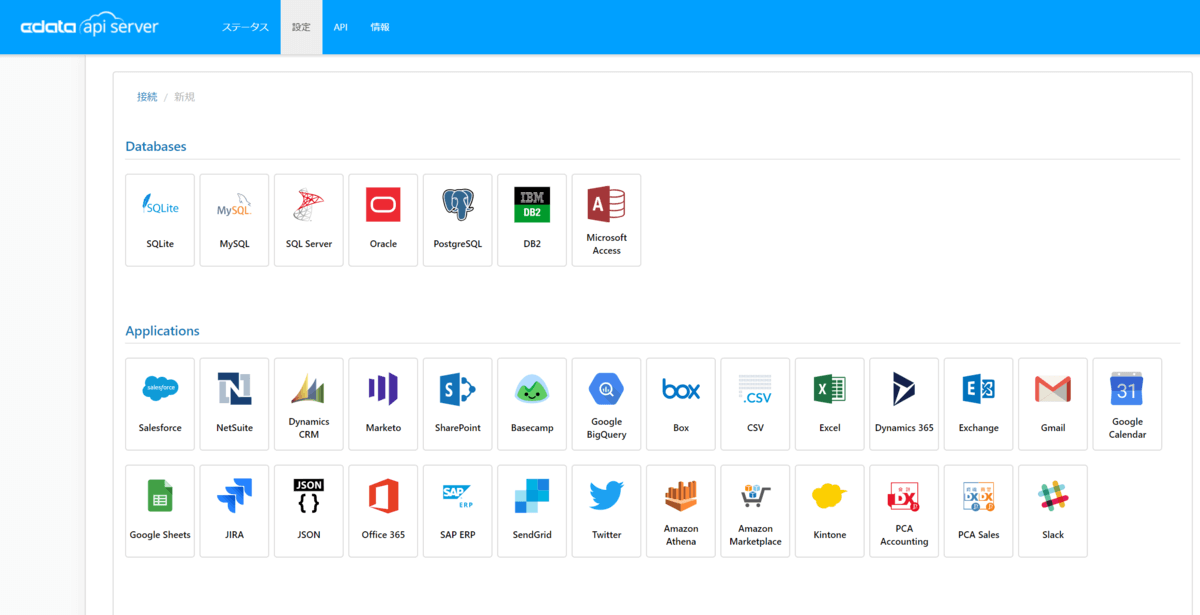Select the Exchange connector
The image size is (1200, 615).
point(978,404)
